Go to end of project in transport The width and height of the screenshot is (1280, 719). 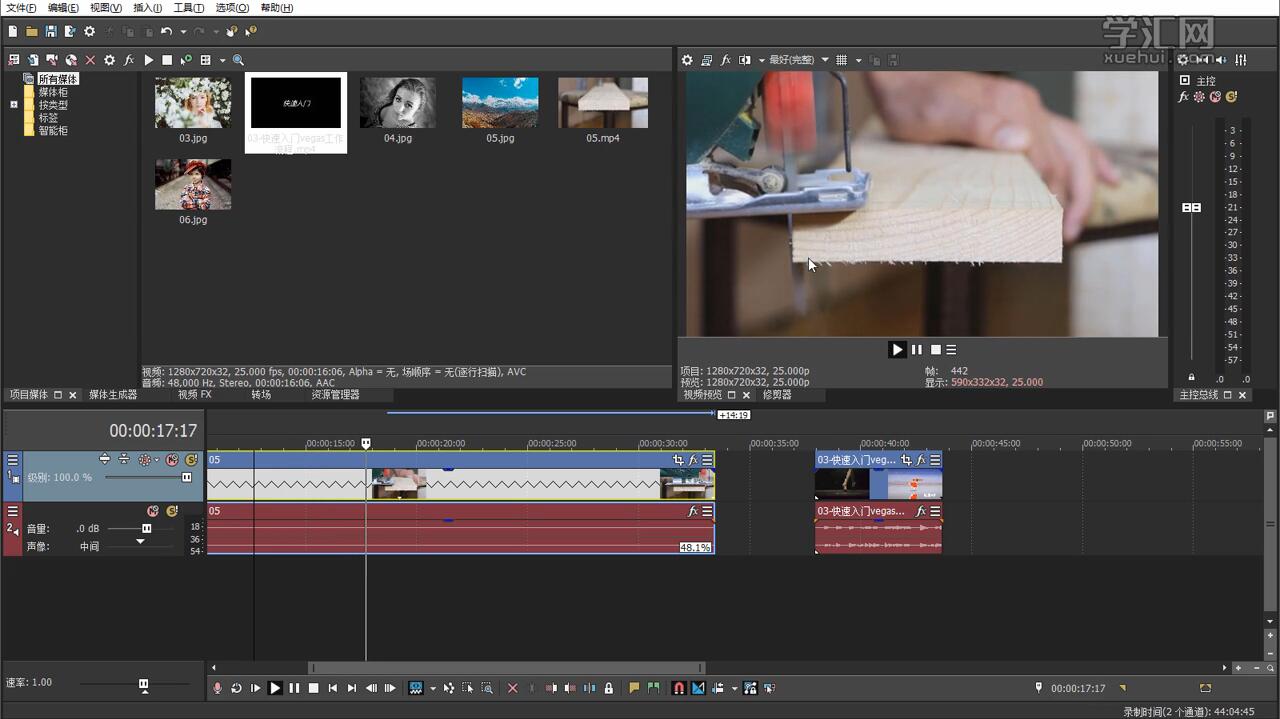click(x=352, y=688)
